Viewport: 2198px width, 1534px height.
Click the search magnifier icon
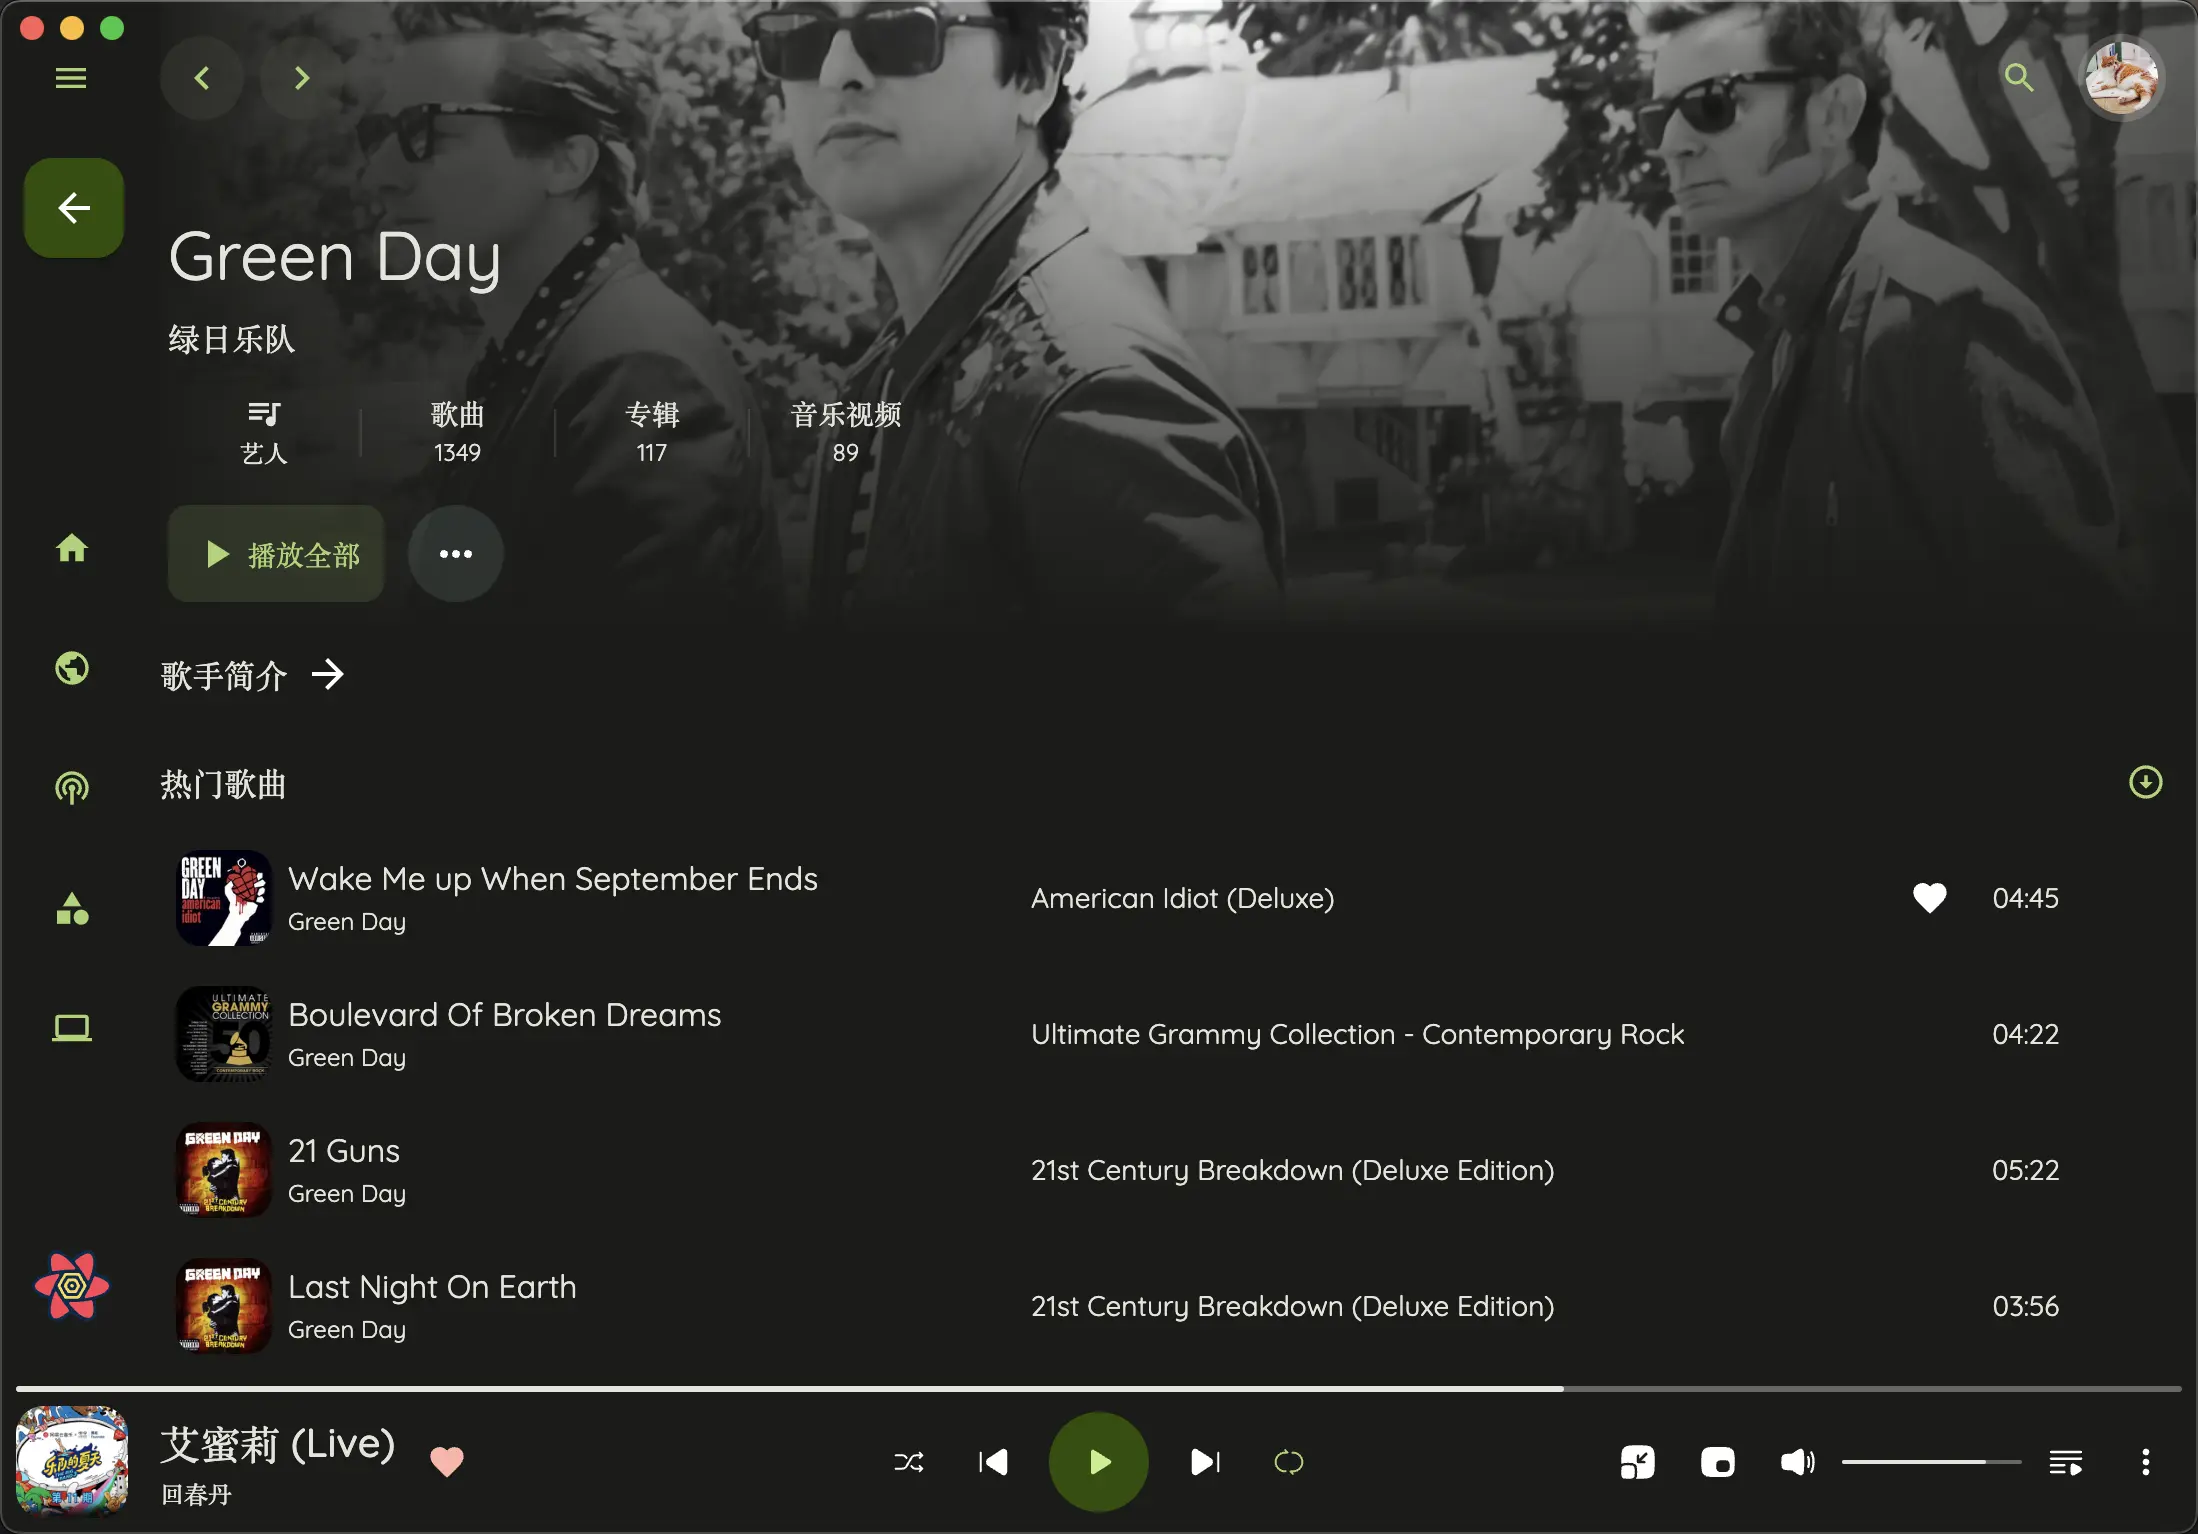[2019, 77]
